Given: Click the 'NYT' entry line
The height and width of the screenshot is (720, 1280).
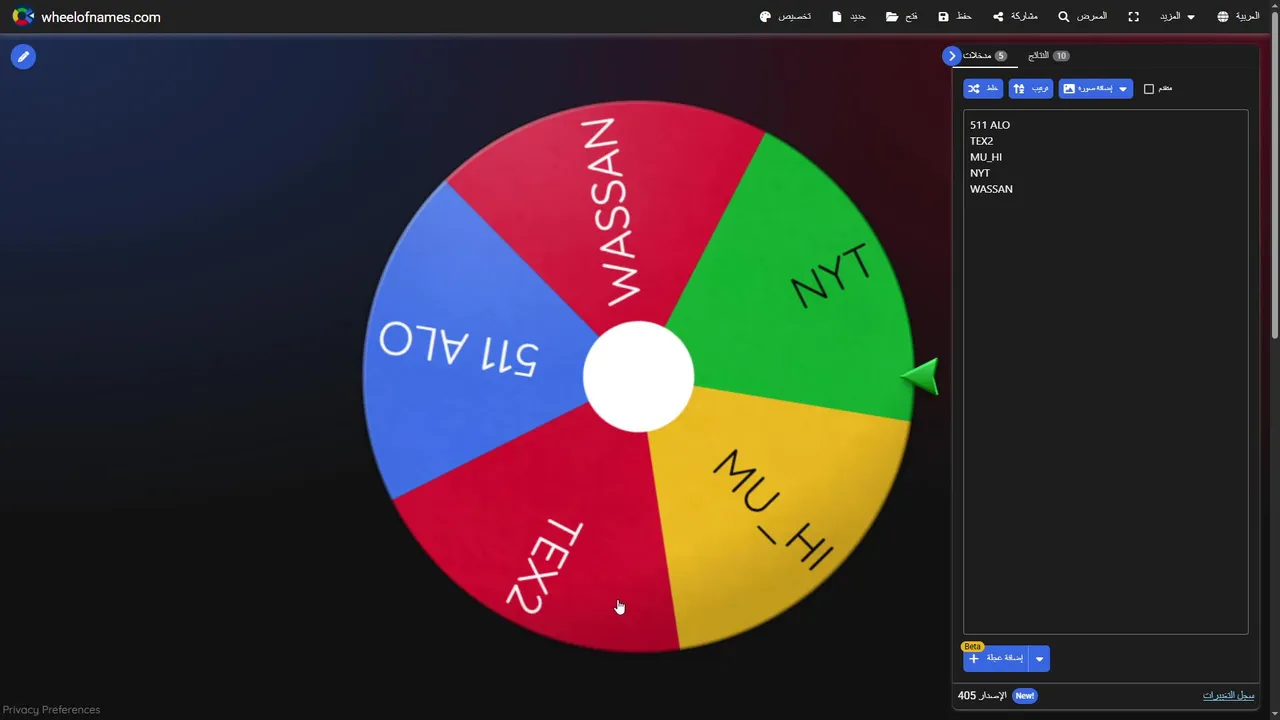Looking at the screenshot, I should point(980,173).
